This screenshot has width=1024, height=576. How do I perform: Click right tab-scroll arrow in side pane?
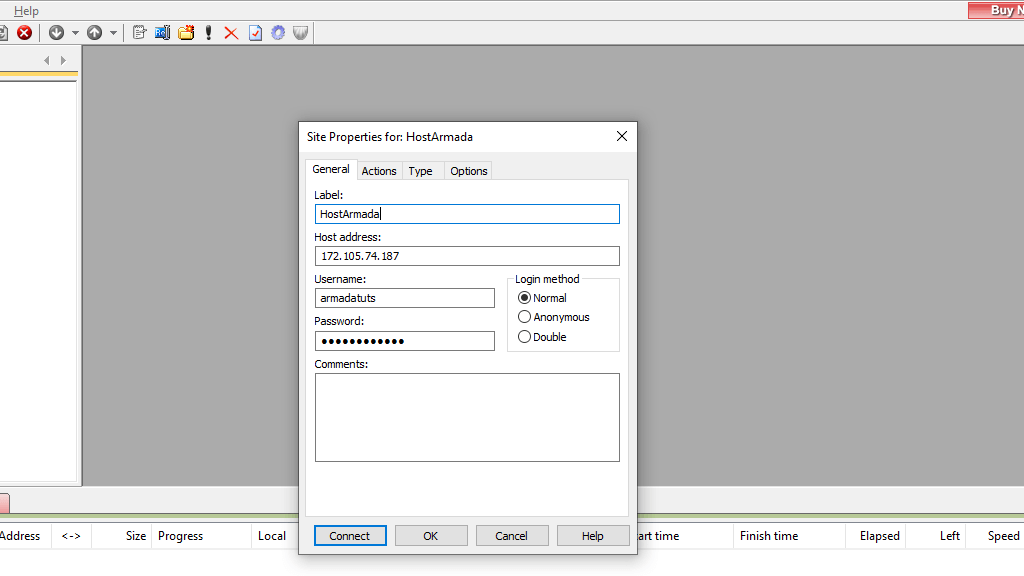(63, 60)
